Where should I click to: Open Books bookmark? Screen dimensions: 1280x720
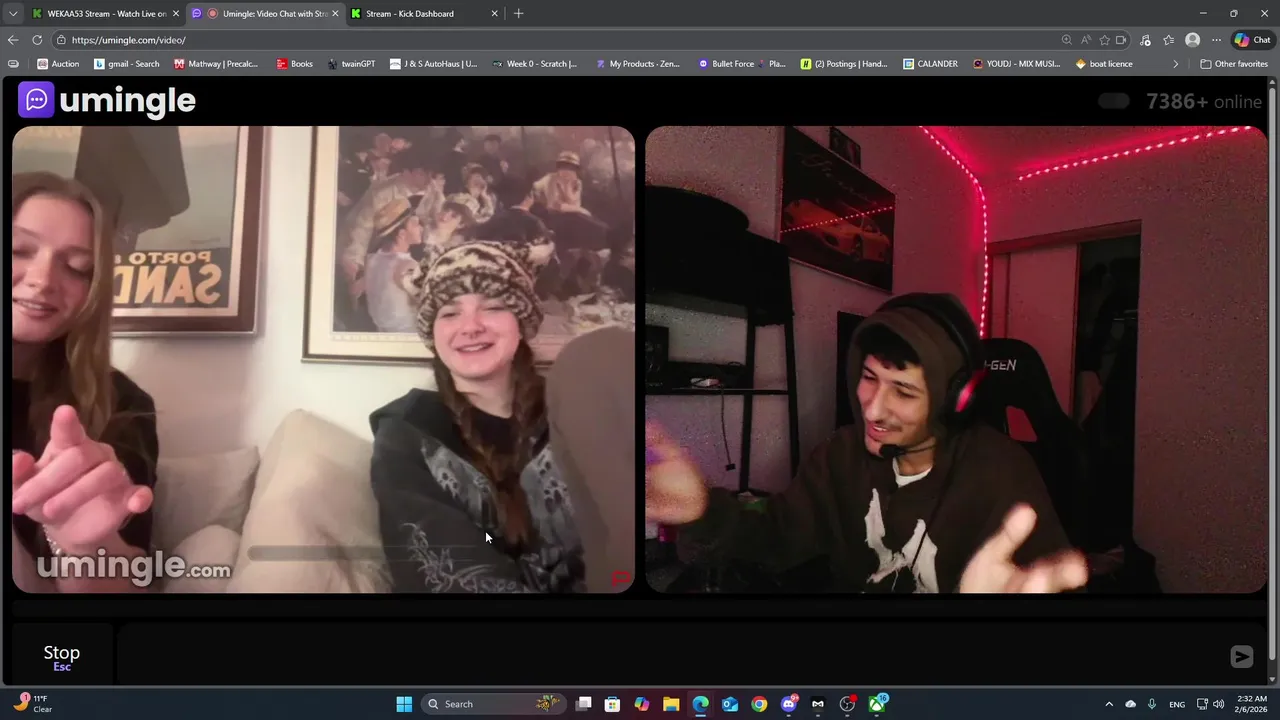[295, 64]
